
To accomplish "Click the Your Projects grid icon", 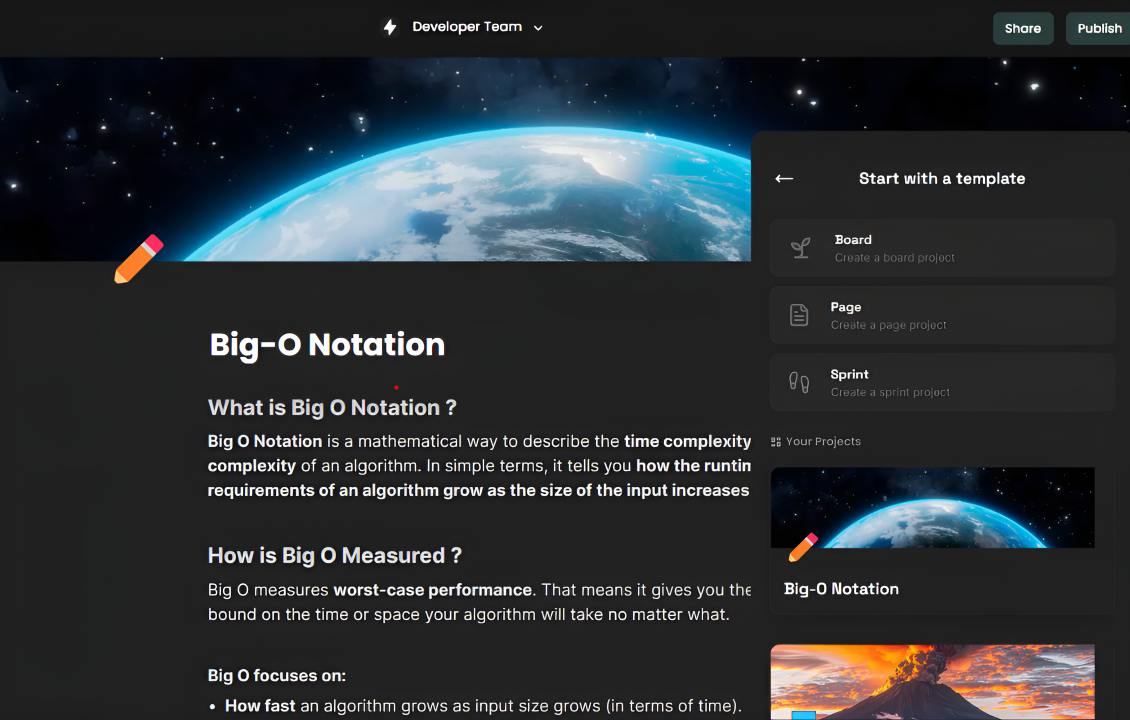I will (775, 442).
